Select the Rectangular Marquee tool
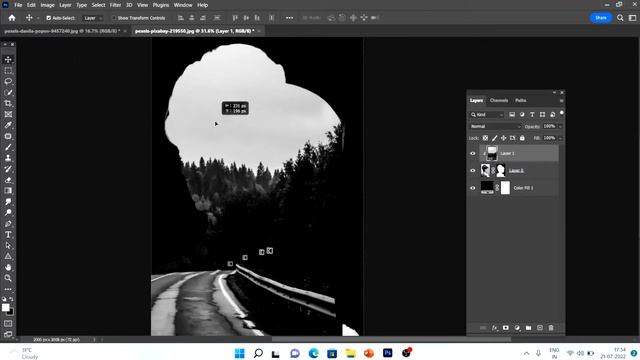 click(8, 71)
